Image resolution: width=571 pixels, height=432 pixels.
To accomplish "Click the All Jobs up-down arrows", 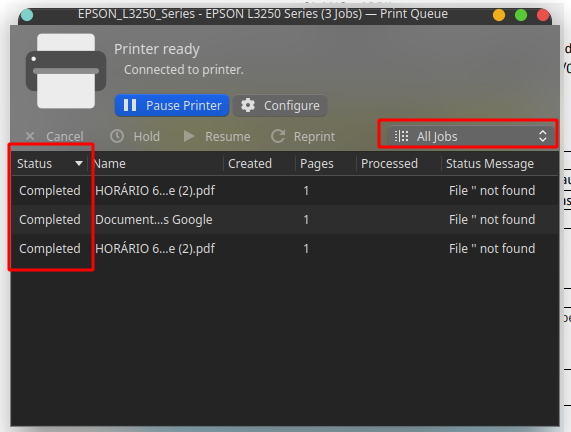I will pyautogui.click(x=543, y=136).
